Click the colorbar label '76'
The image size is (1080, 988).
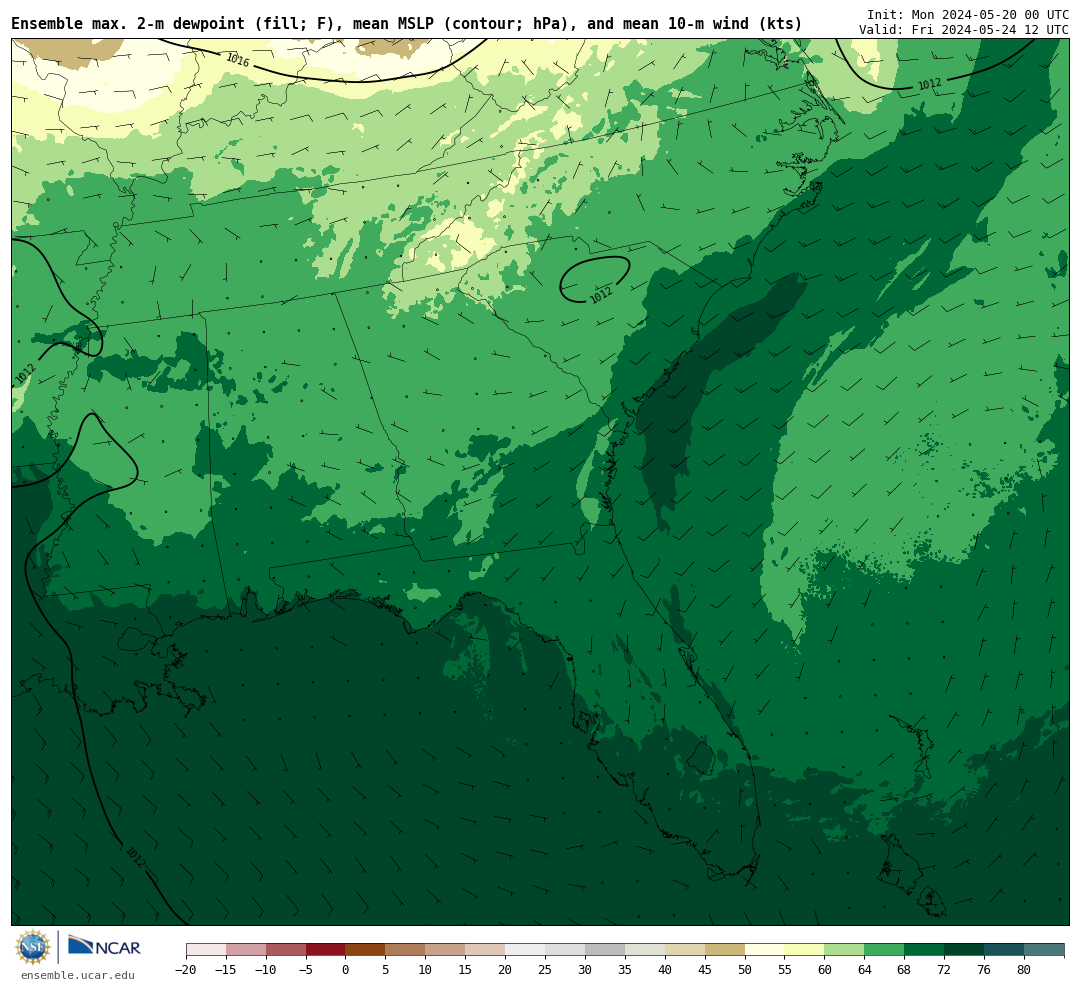tap(984, 970)
